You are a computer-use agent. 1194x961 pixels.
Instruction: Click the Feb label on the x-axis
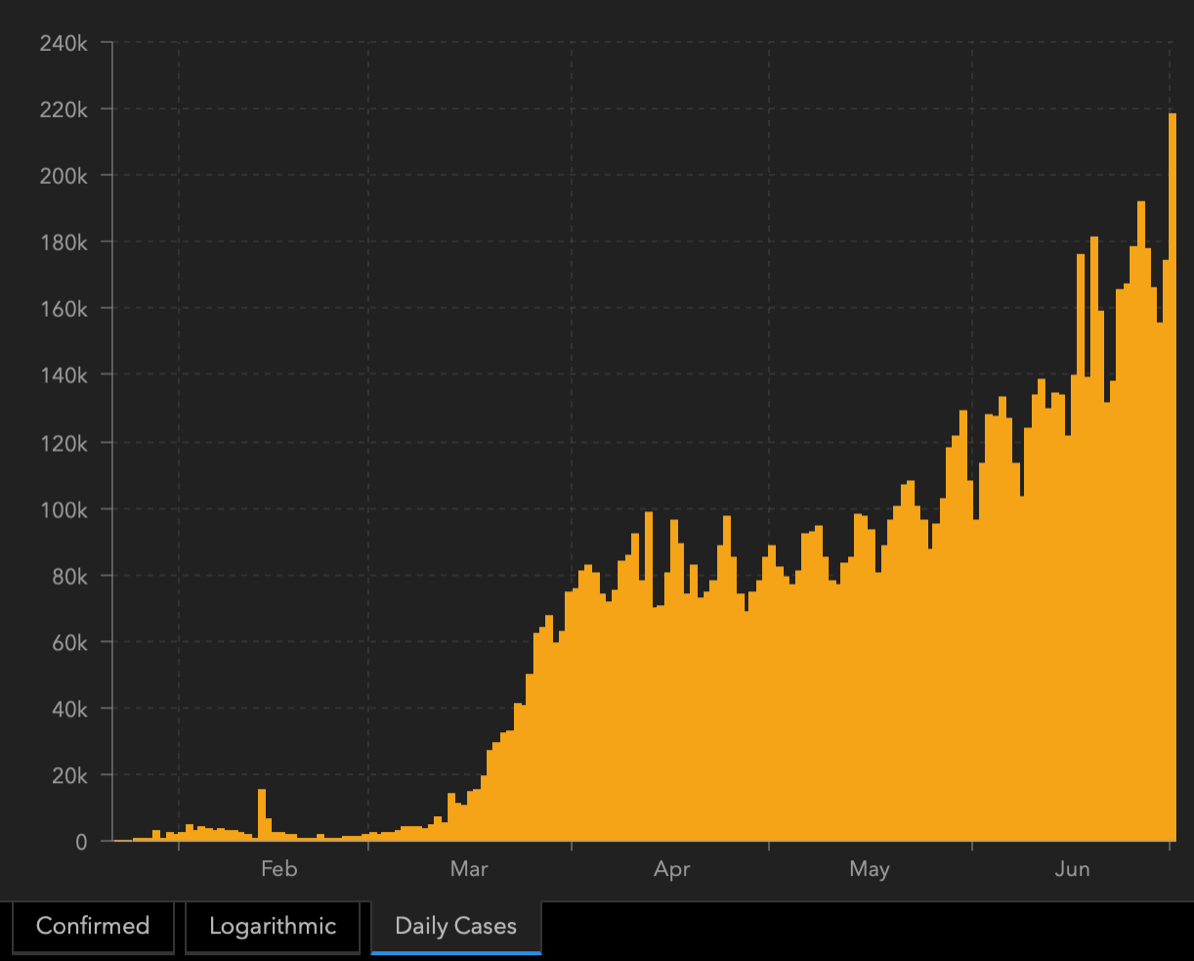tap(279, 869)
